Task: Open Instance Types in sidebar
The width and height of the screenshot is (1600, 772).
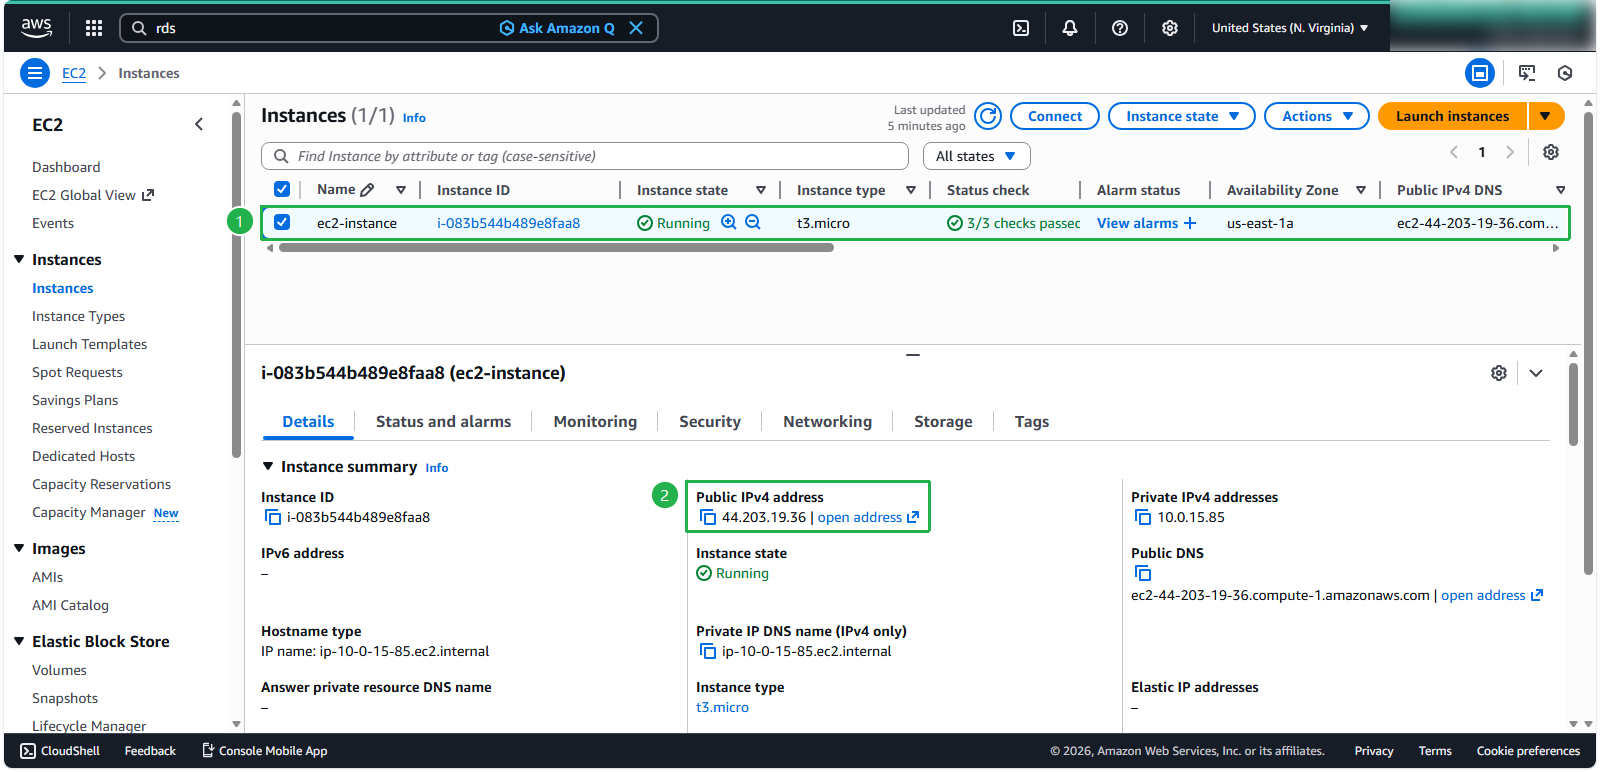Action: (78, 316)
